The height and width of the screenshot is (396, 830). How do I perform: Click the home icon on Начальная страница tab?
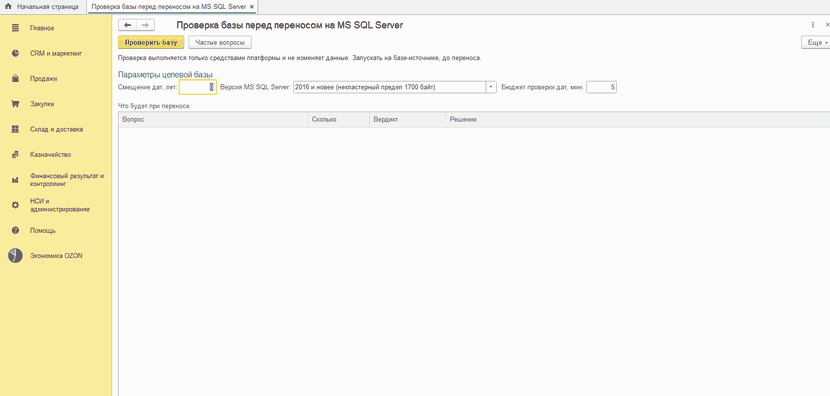[x=8, y=7]
